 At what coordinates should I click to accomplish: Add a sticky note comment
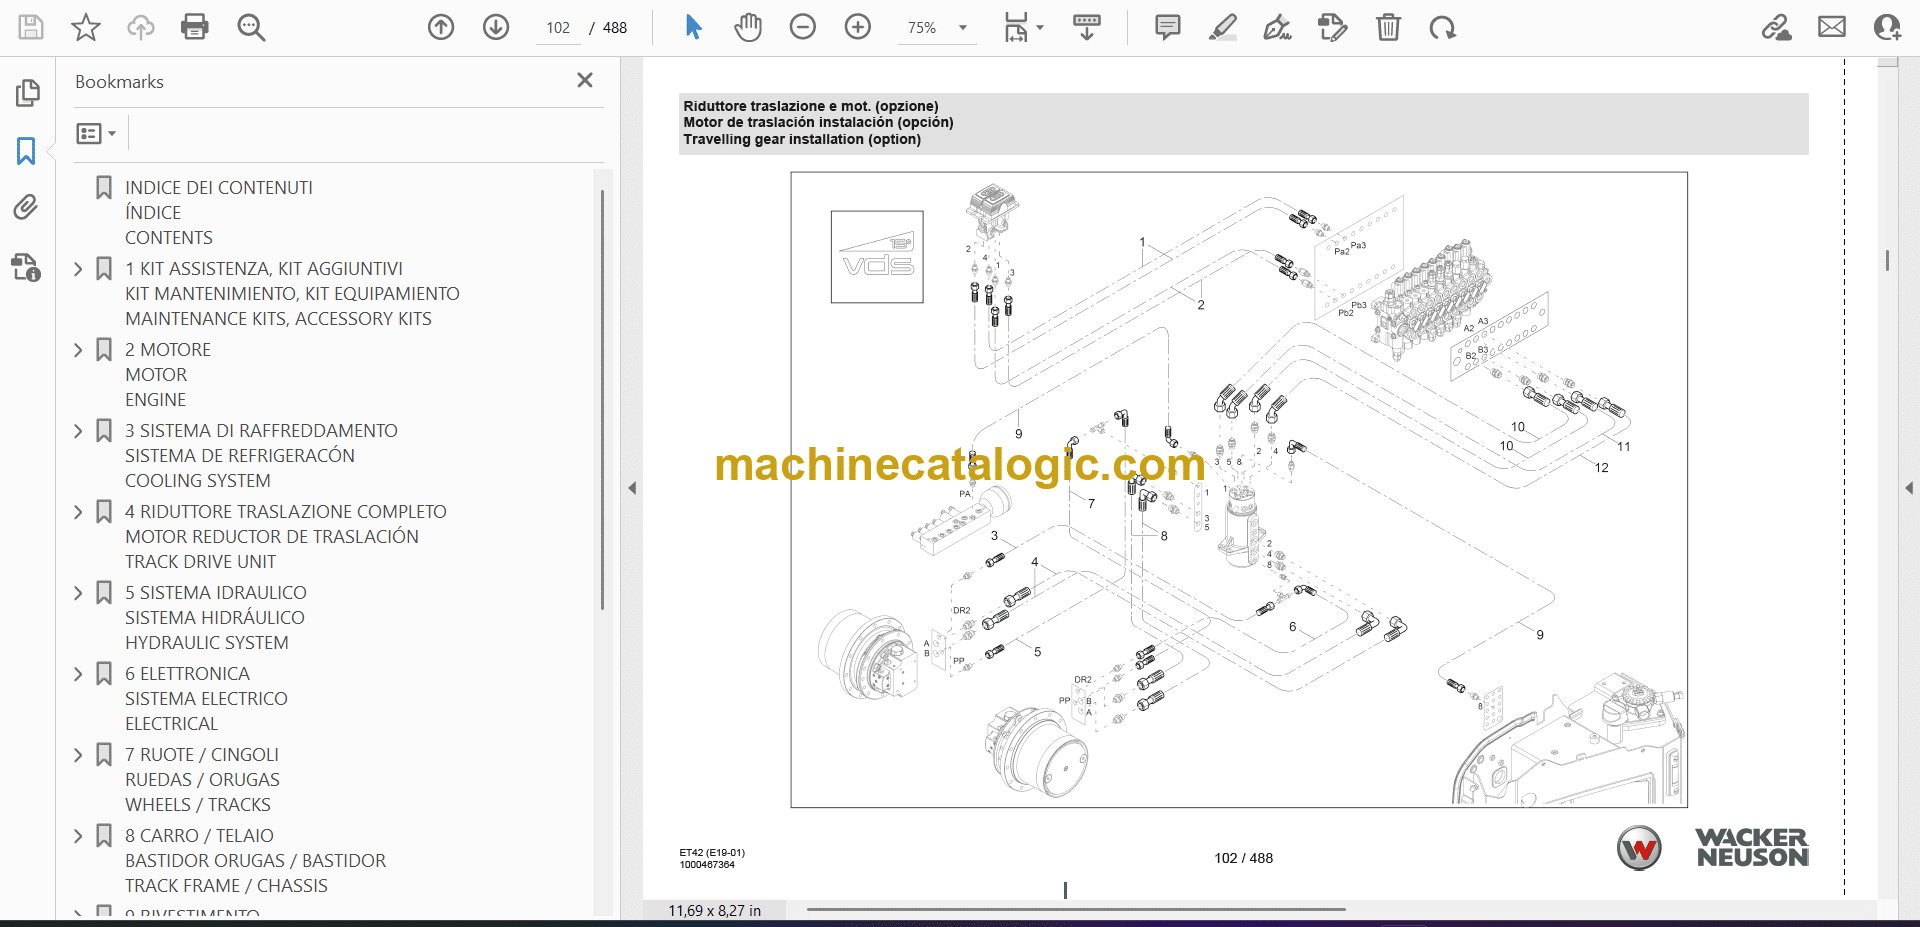coord(1167,27)
